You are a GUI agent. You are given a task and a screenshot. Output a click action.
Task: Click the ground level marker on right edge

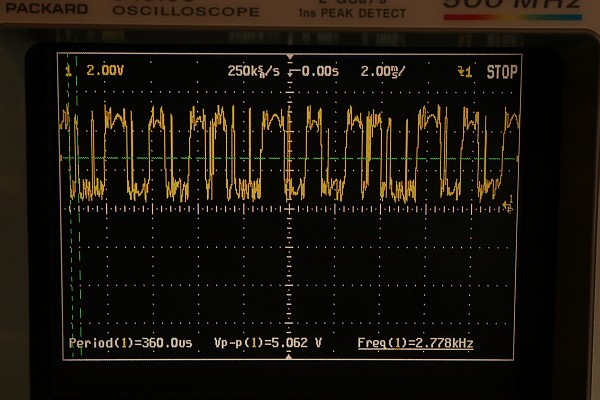[510, 207]
